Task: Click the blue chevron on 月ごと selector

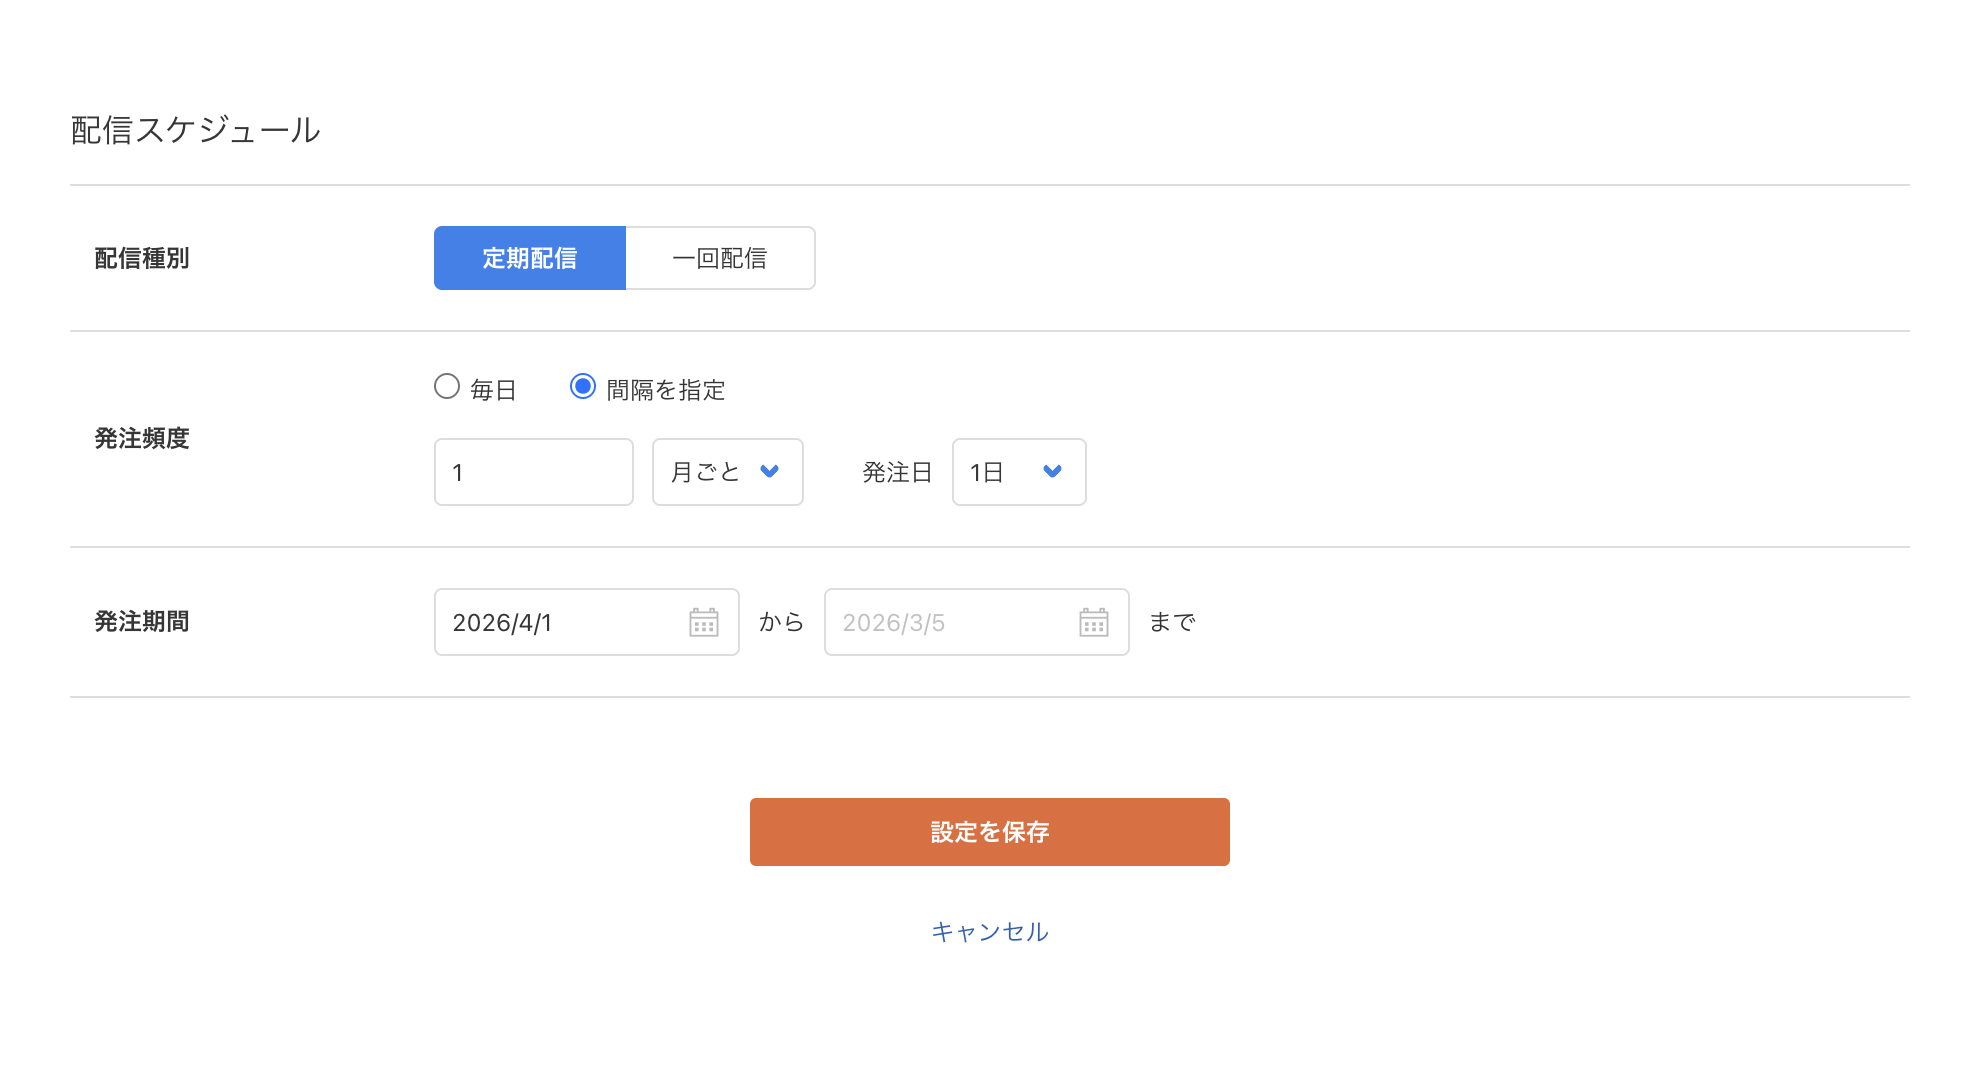Action: pos(769,471)
